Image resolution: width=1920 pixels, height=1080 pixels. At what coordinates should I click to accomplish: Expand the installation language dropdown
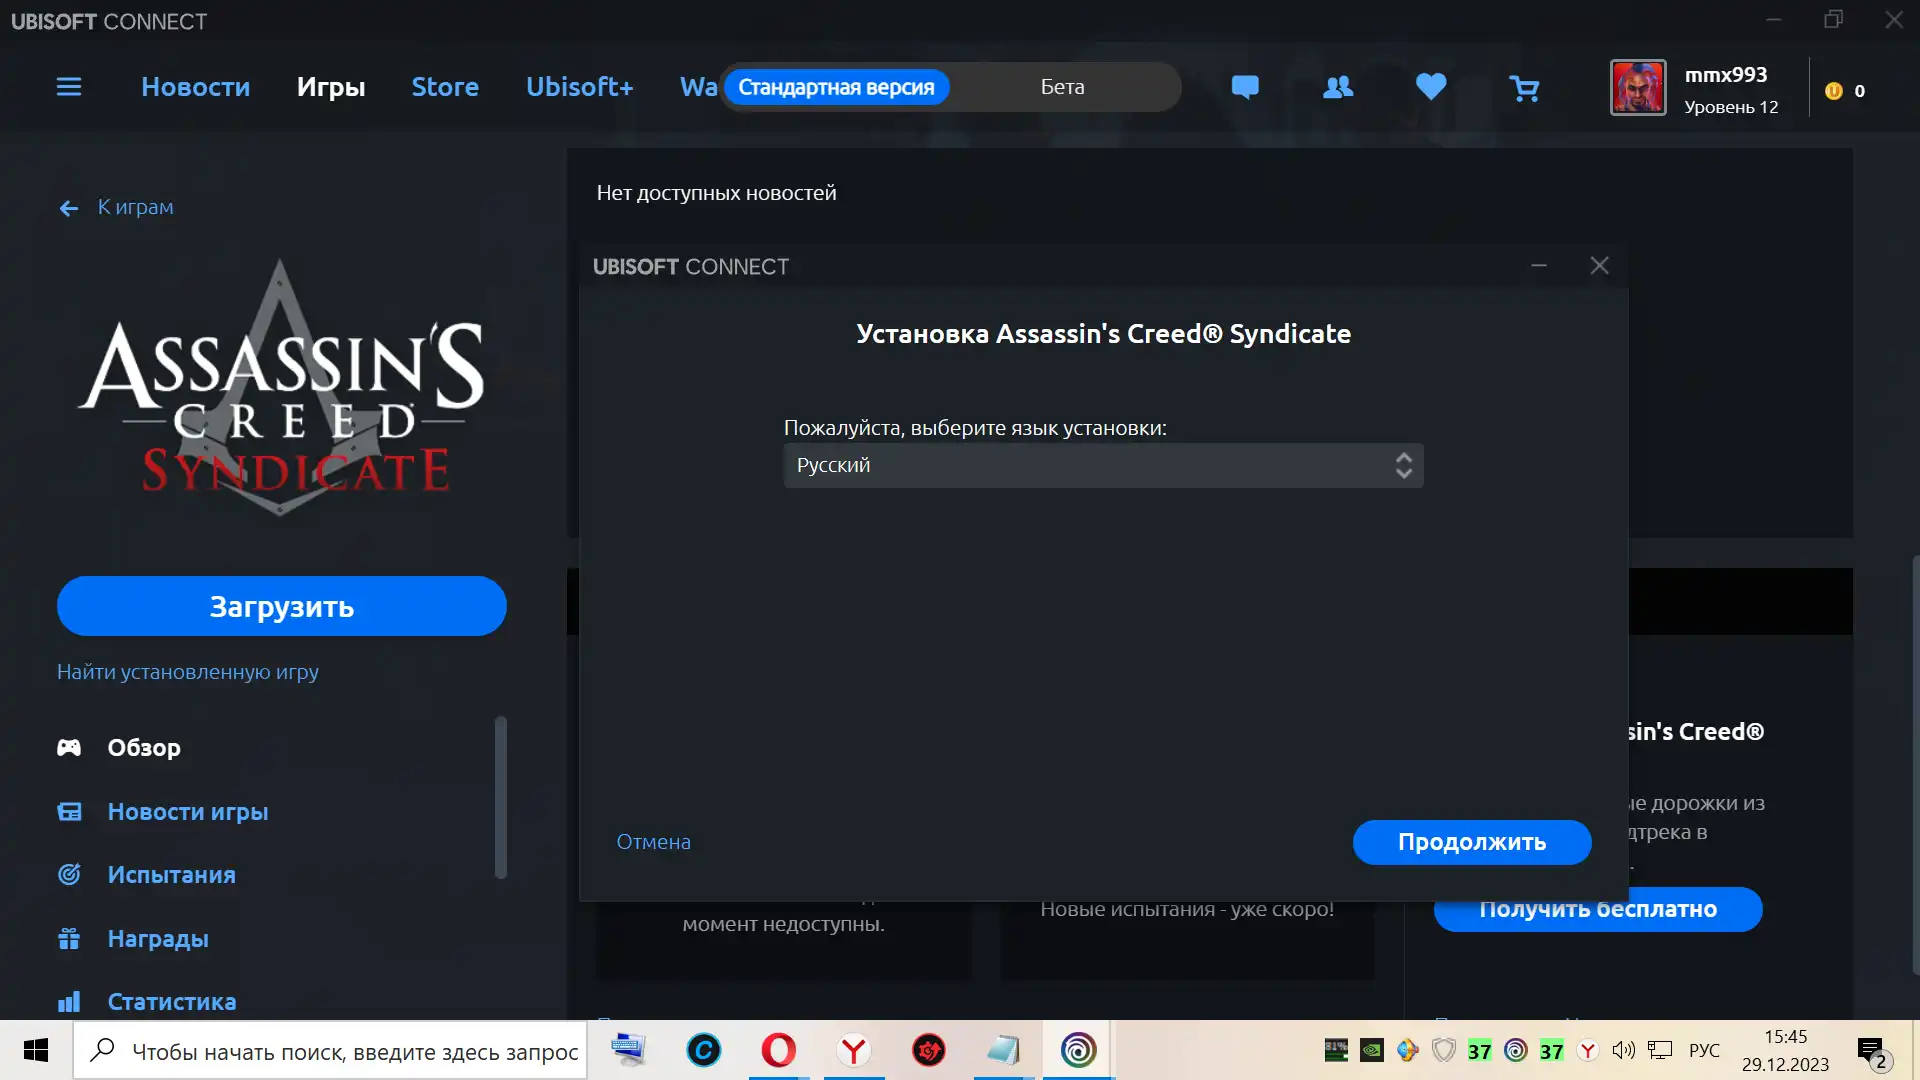click(1103, 466)
